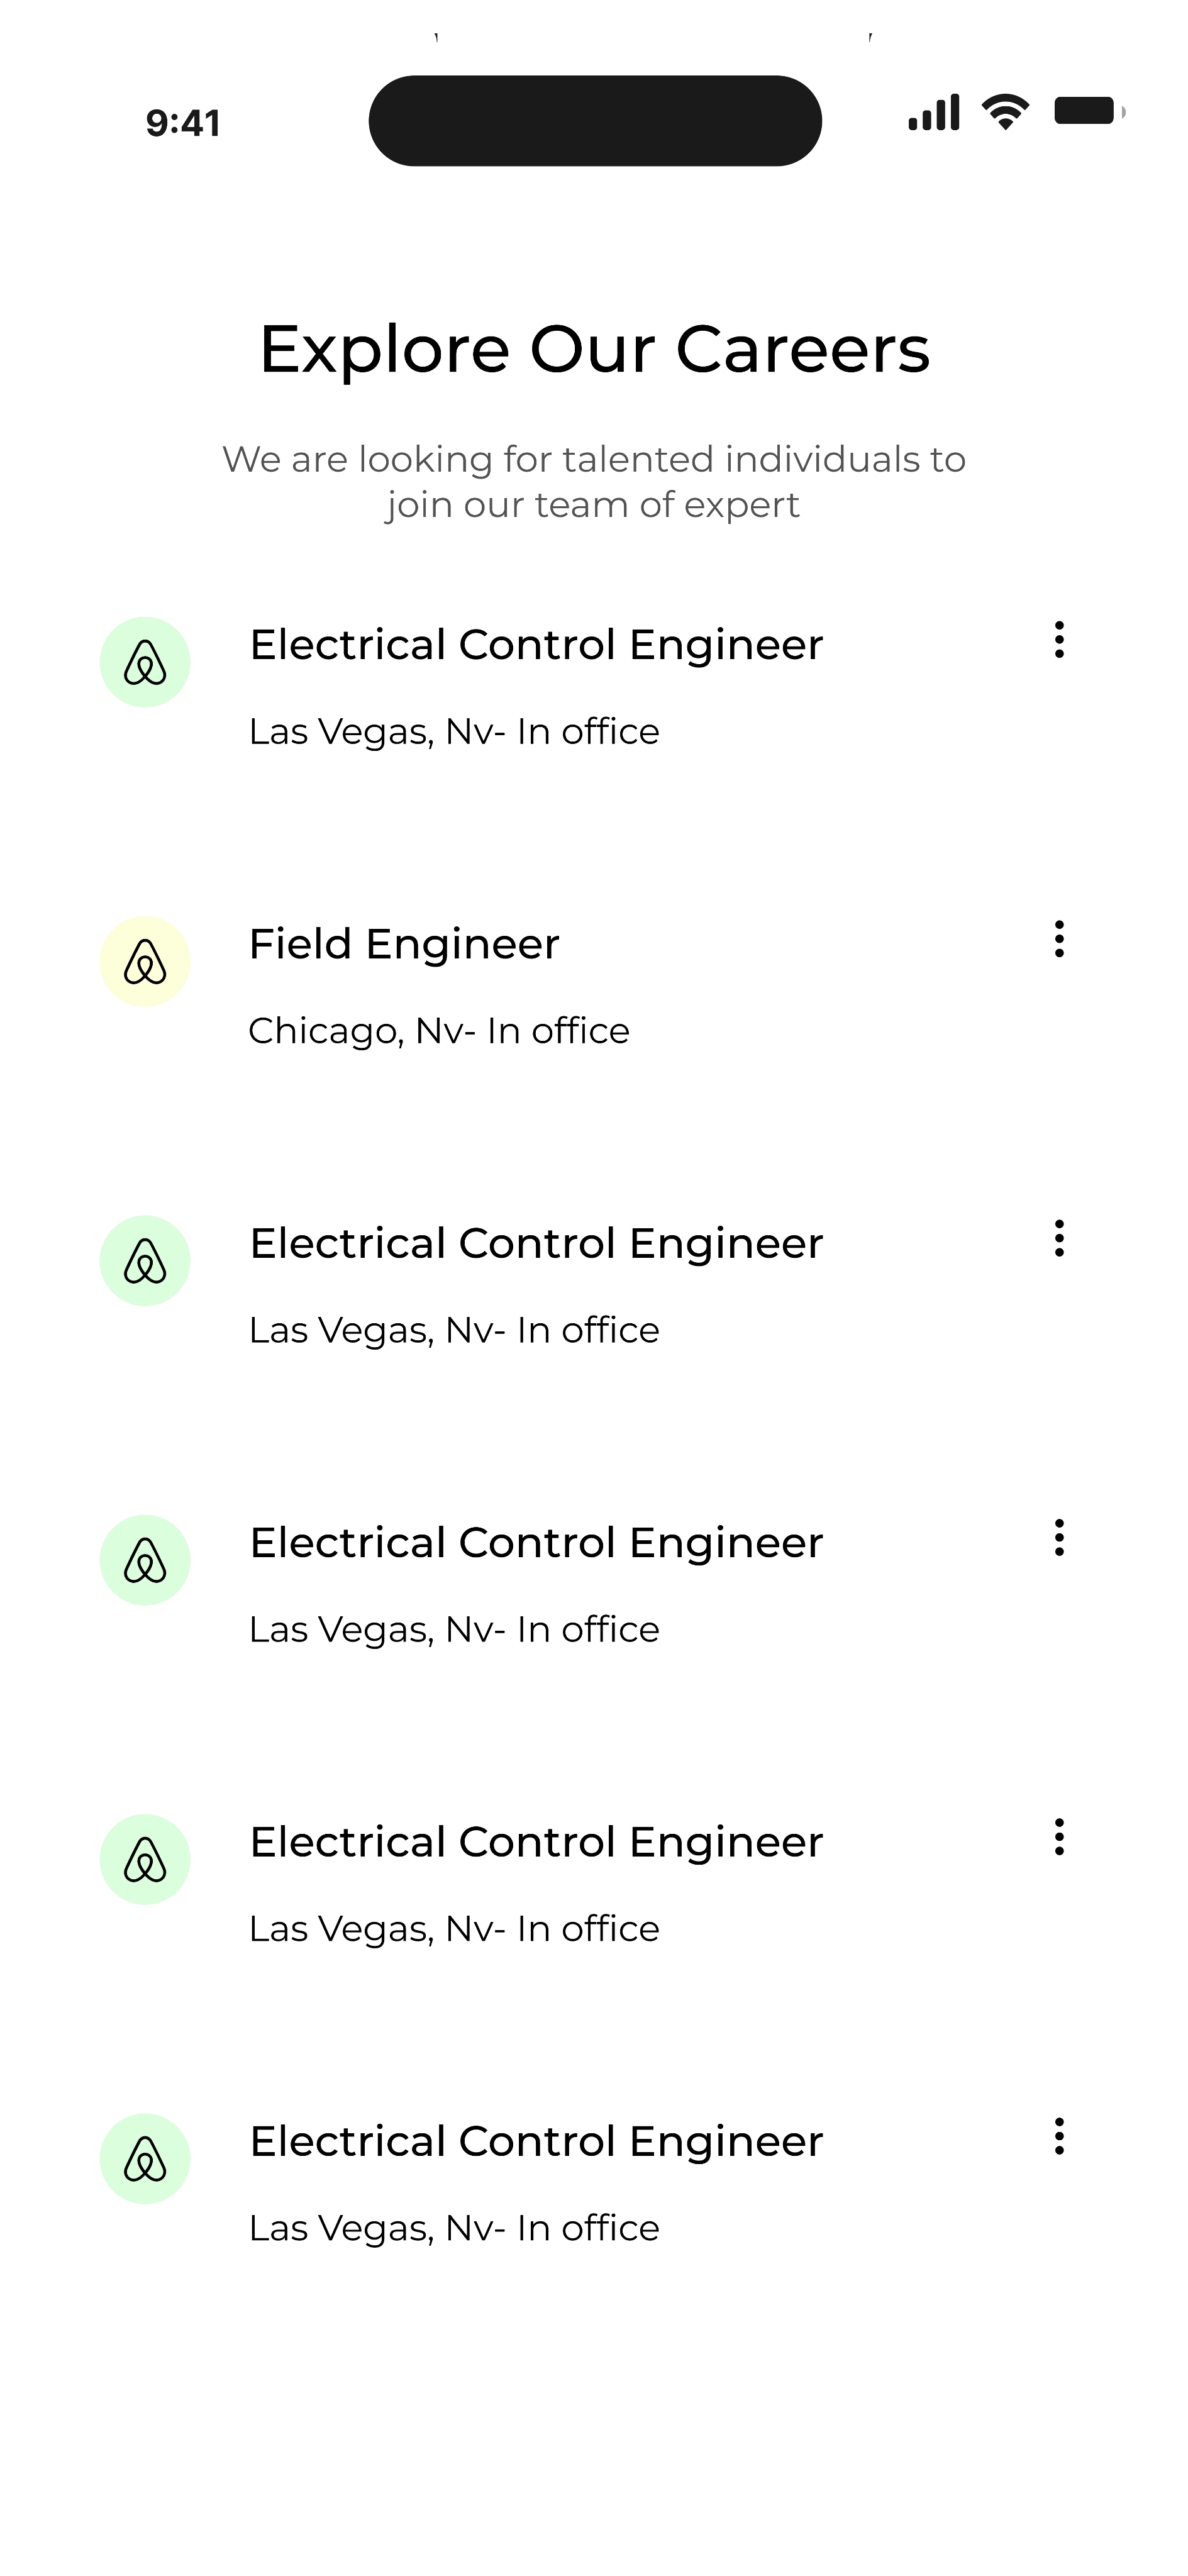Click the green logo of first job listing
This screenshot has height=2576, width=1188.
[x=145, y=662]
